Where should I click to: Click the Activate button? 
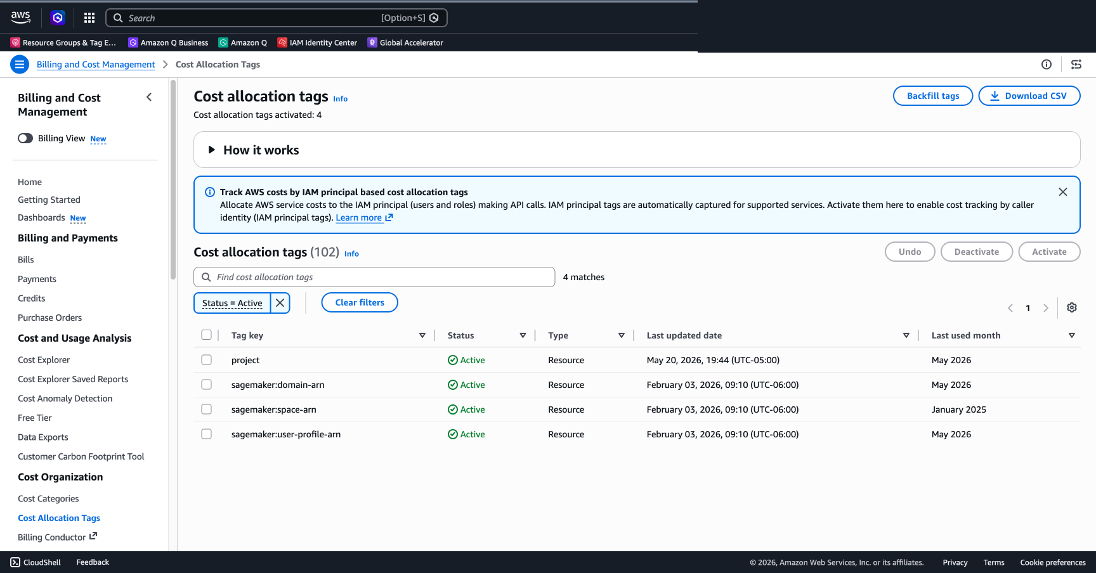coord(1049,252)
